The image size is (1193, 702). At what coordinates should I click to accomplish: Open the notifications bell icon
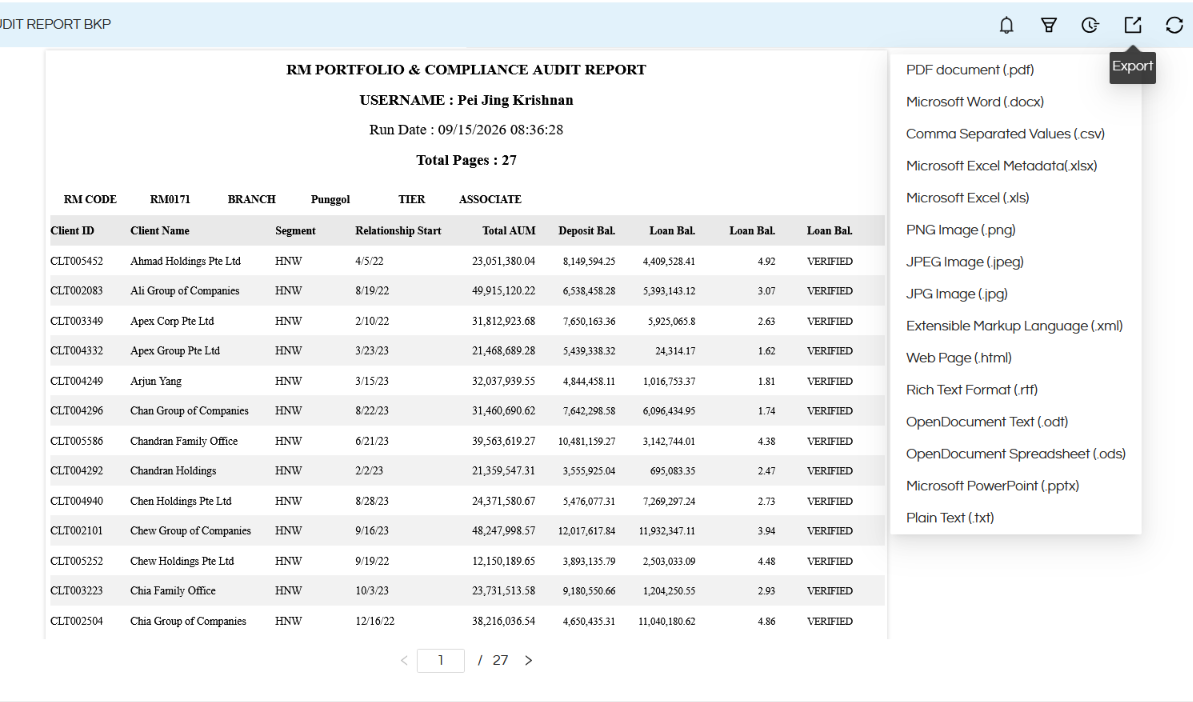tap(1006, 25)
